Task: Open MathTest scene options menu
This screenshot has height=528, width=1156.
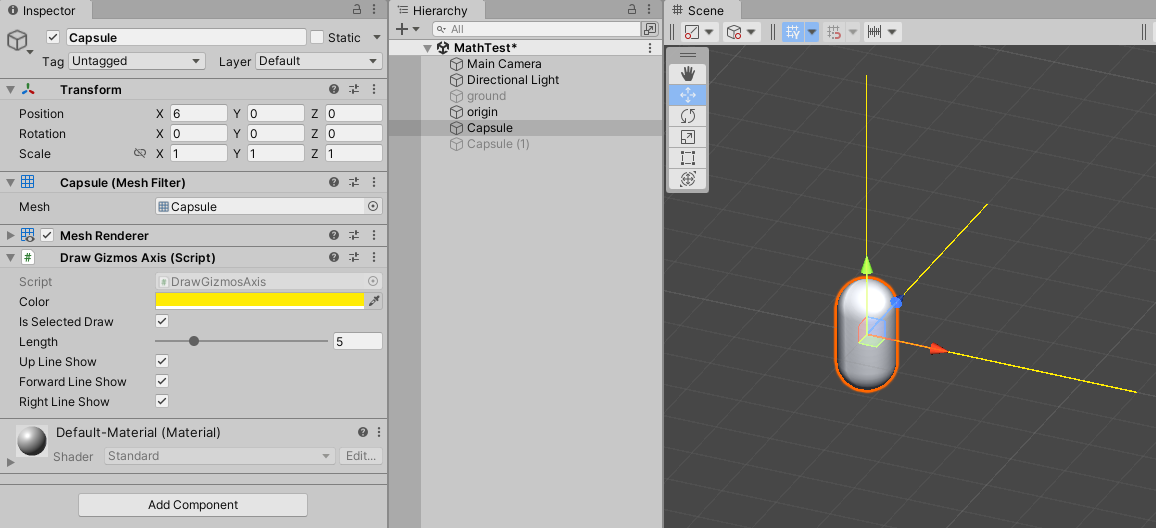Action: [650, 48]
